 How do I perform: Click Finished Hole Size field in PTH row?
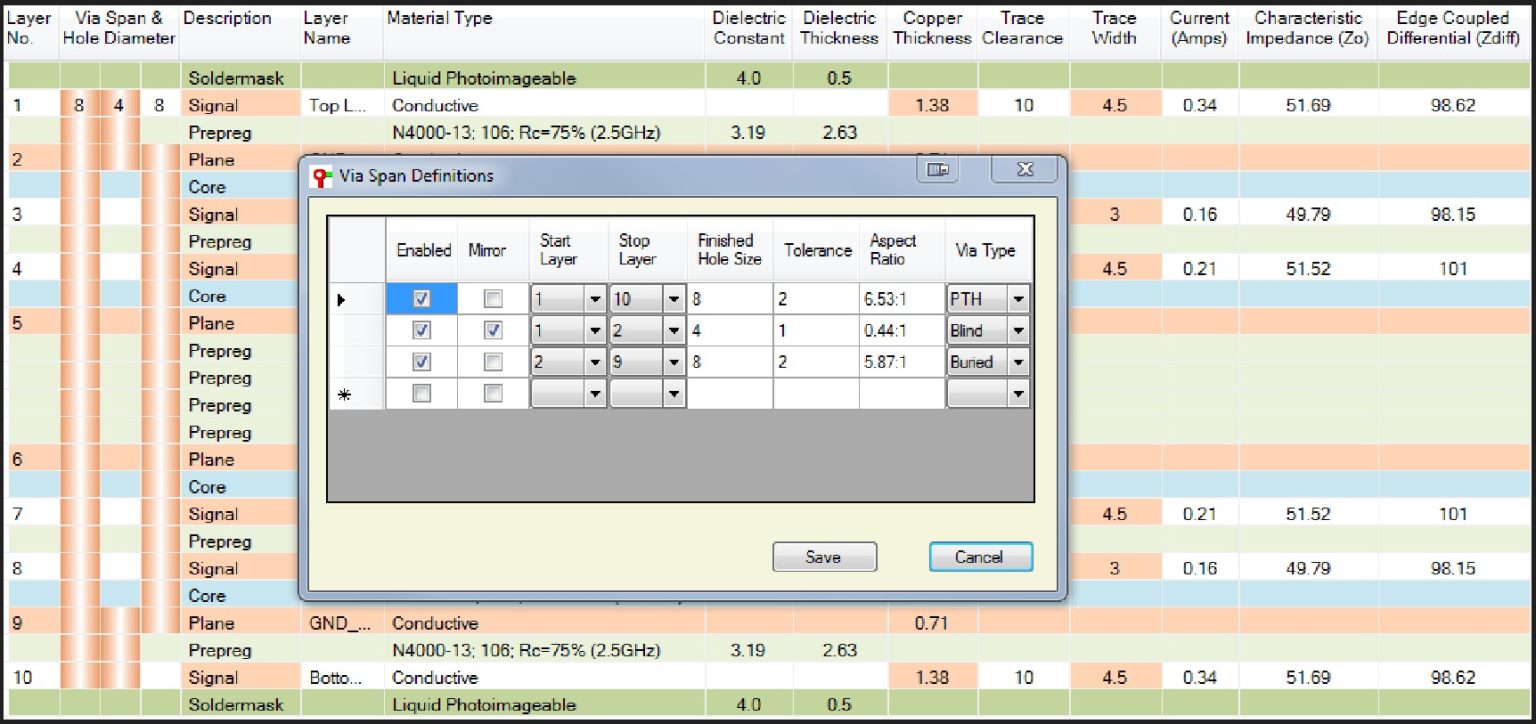(x=729, y=298)
